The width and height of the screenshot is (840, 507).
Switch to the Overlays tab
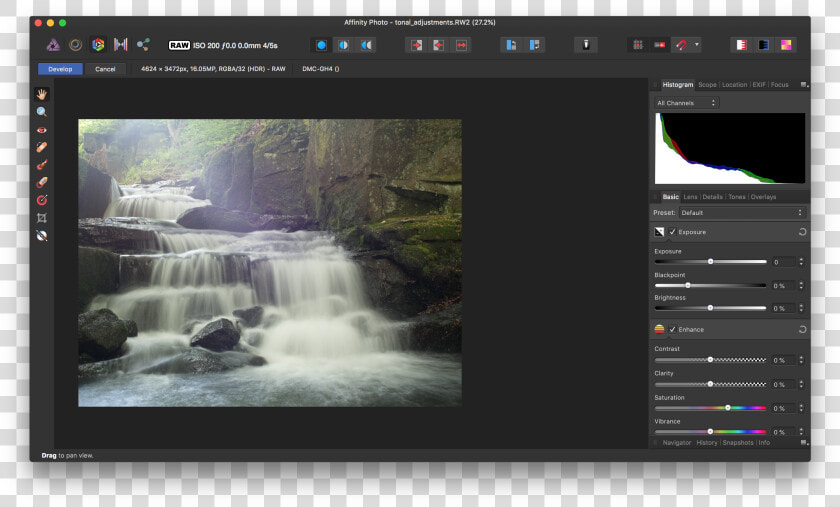(763, 197)
